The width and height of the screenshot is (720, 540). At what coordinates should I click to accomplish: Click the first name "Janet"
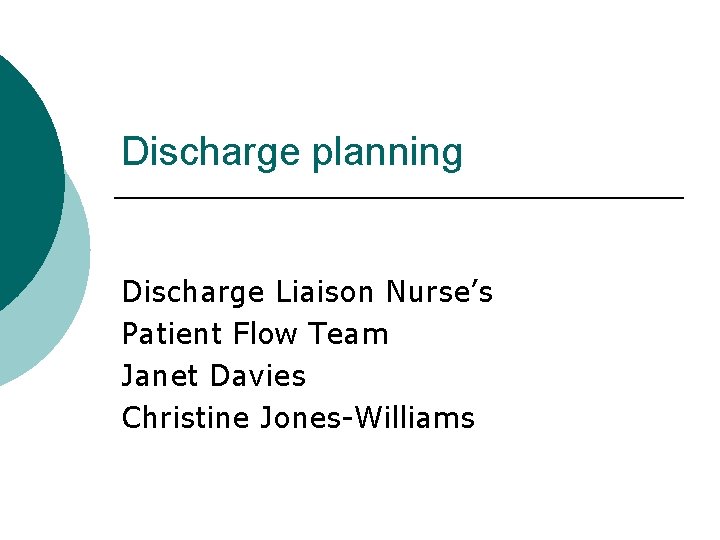pos(161,376)
